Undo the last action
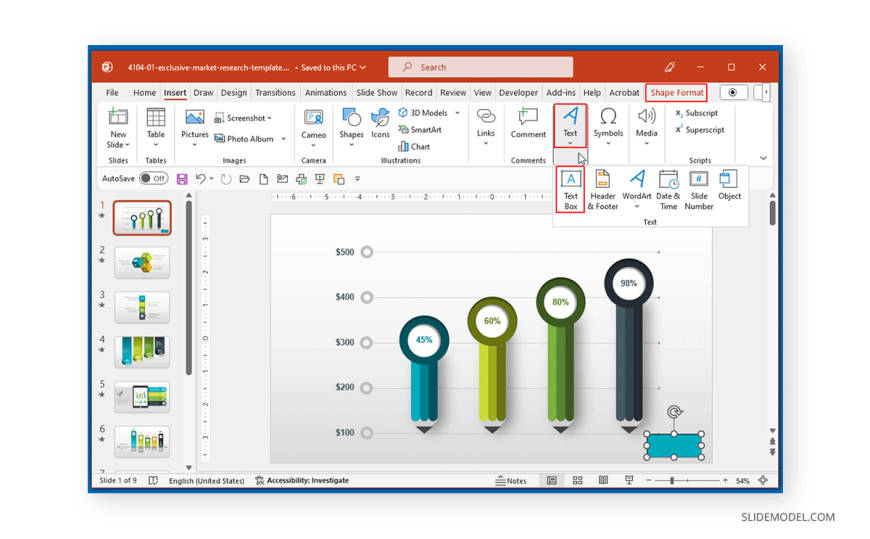Image resolution: width=870 pixels, height=539 pixels. [200, 179]
